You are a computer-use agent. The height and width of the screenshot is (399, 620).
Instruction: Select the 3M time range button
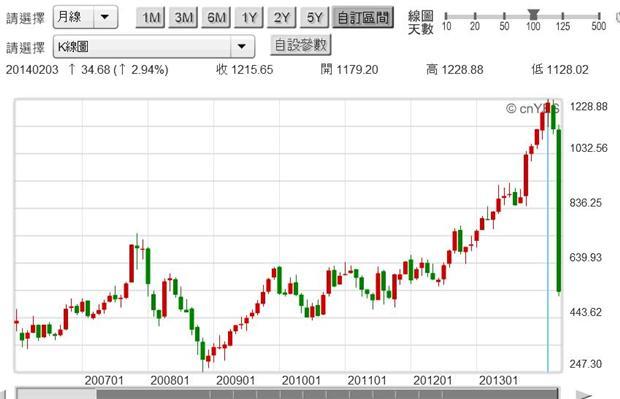pos(183,18)
